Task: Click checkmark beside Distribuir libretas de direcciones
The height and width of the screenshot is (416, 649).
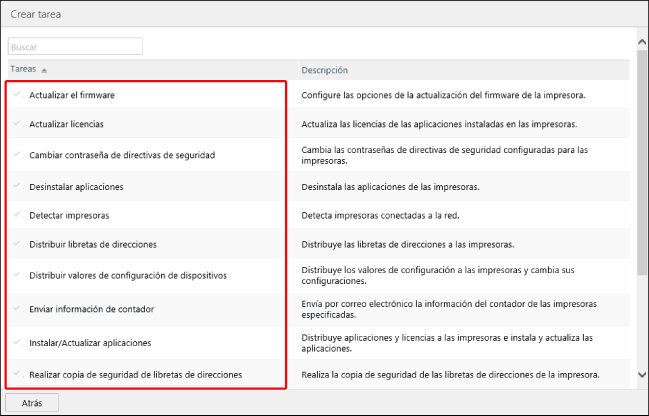Action: tap(17, 244)
